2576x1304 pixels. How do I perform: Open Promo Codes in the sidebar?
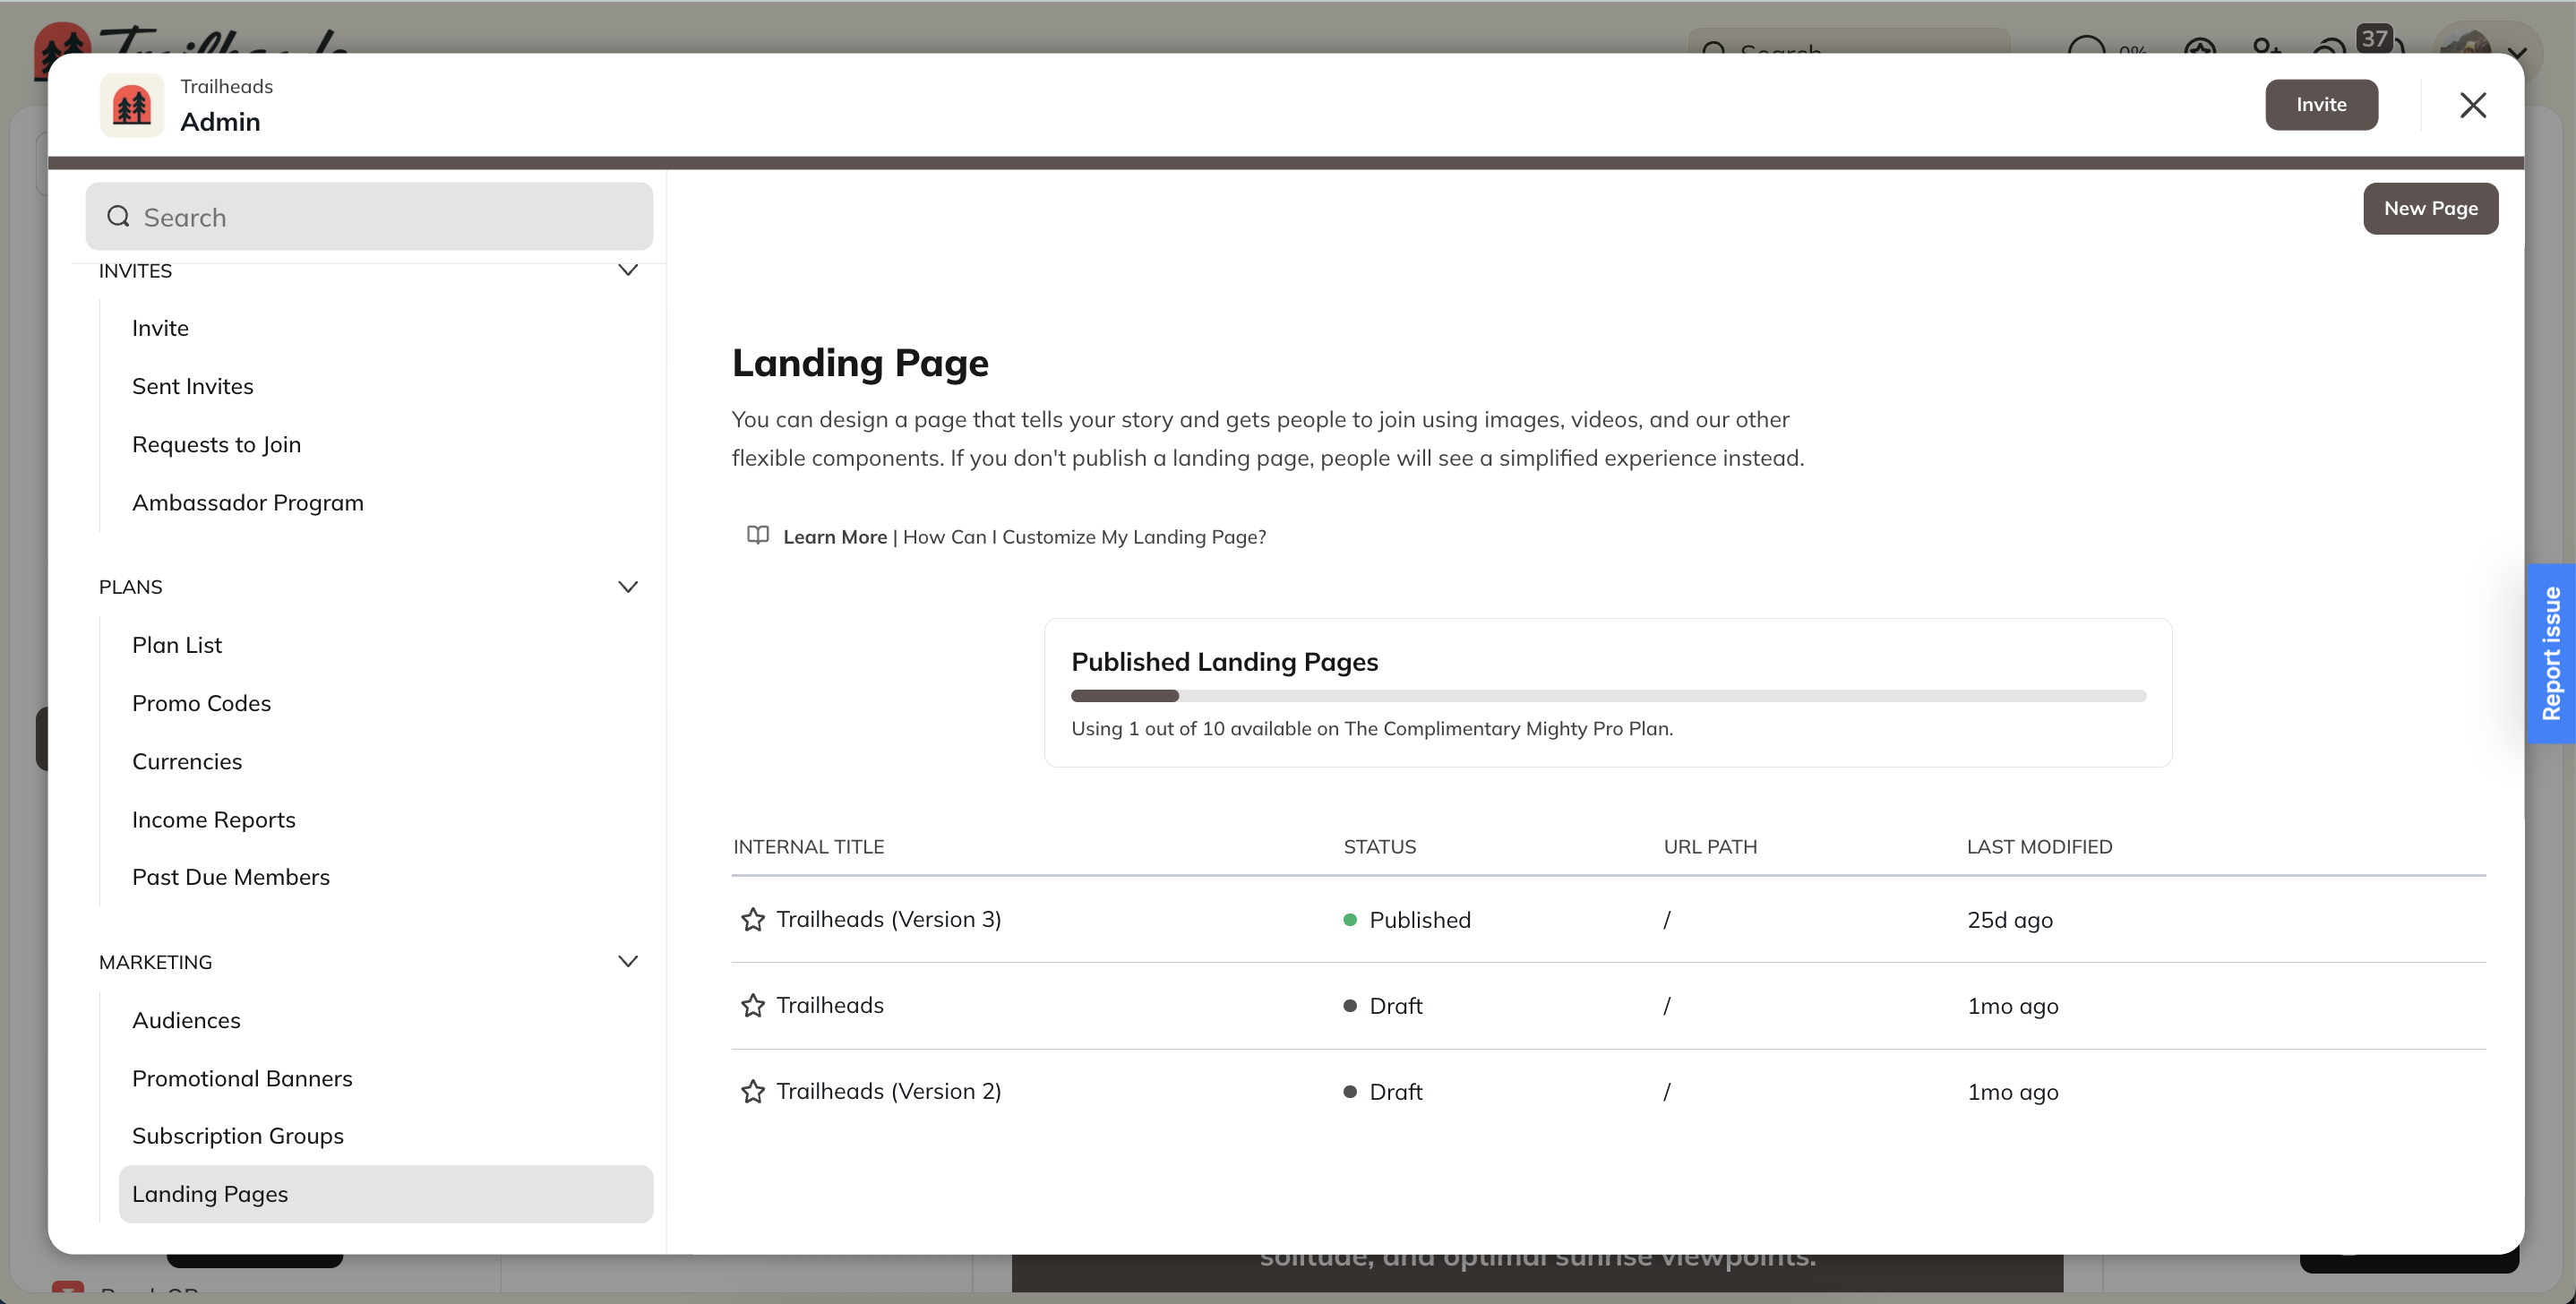click(x=201, y=703)
